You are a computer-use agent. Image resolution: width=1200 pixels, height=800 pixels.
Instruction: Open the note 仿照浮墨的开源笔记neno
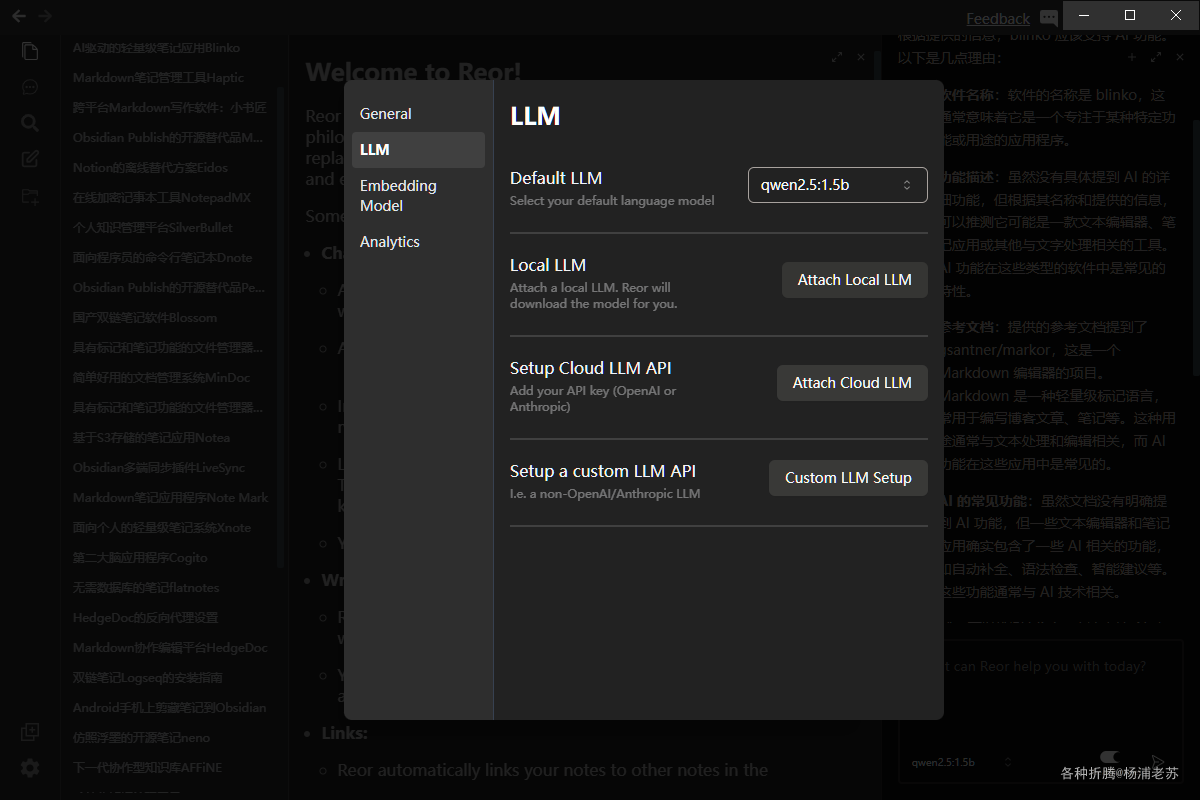(141, 738)
